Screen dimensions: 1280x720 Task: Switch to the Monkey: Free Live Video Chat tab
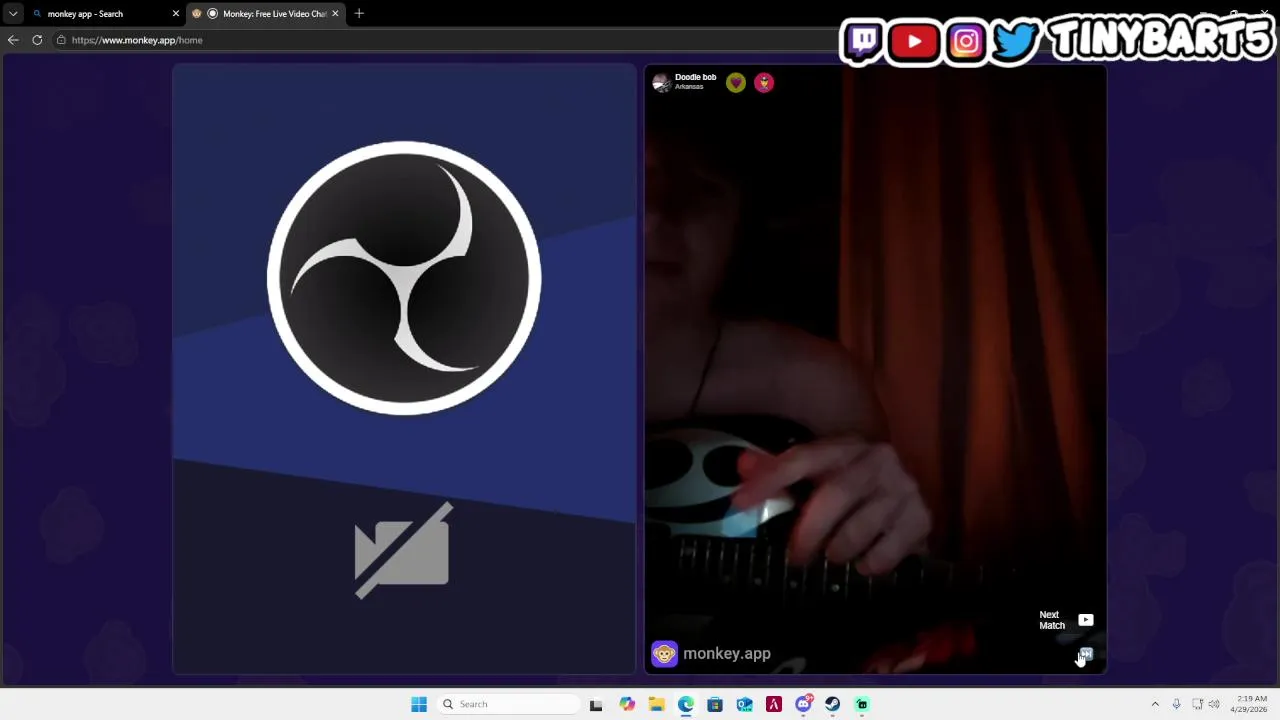(265, 14)
